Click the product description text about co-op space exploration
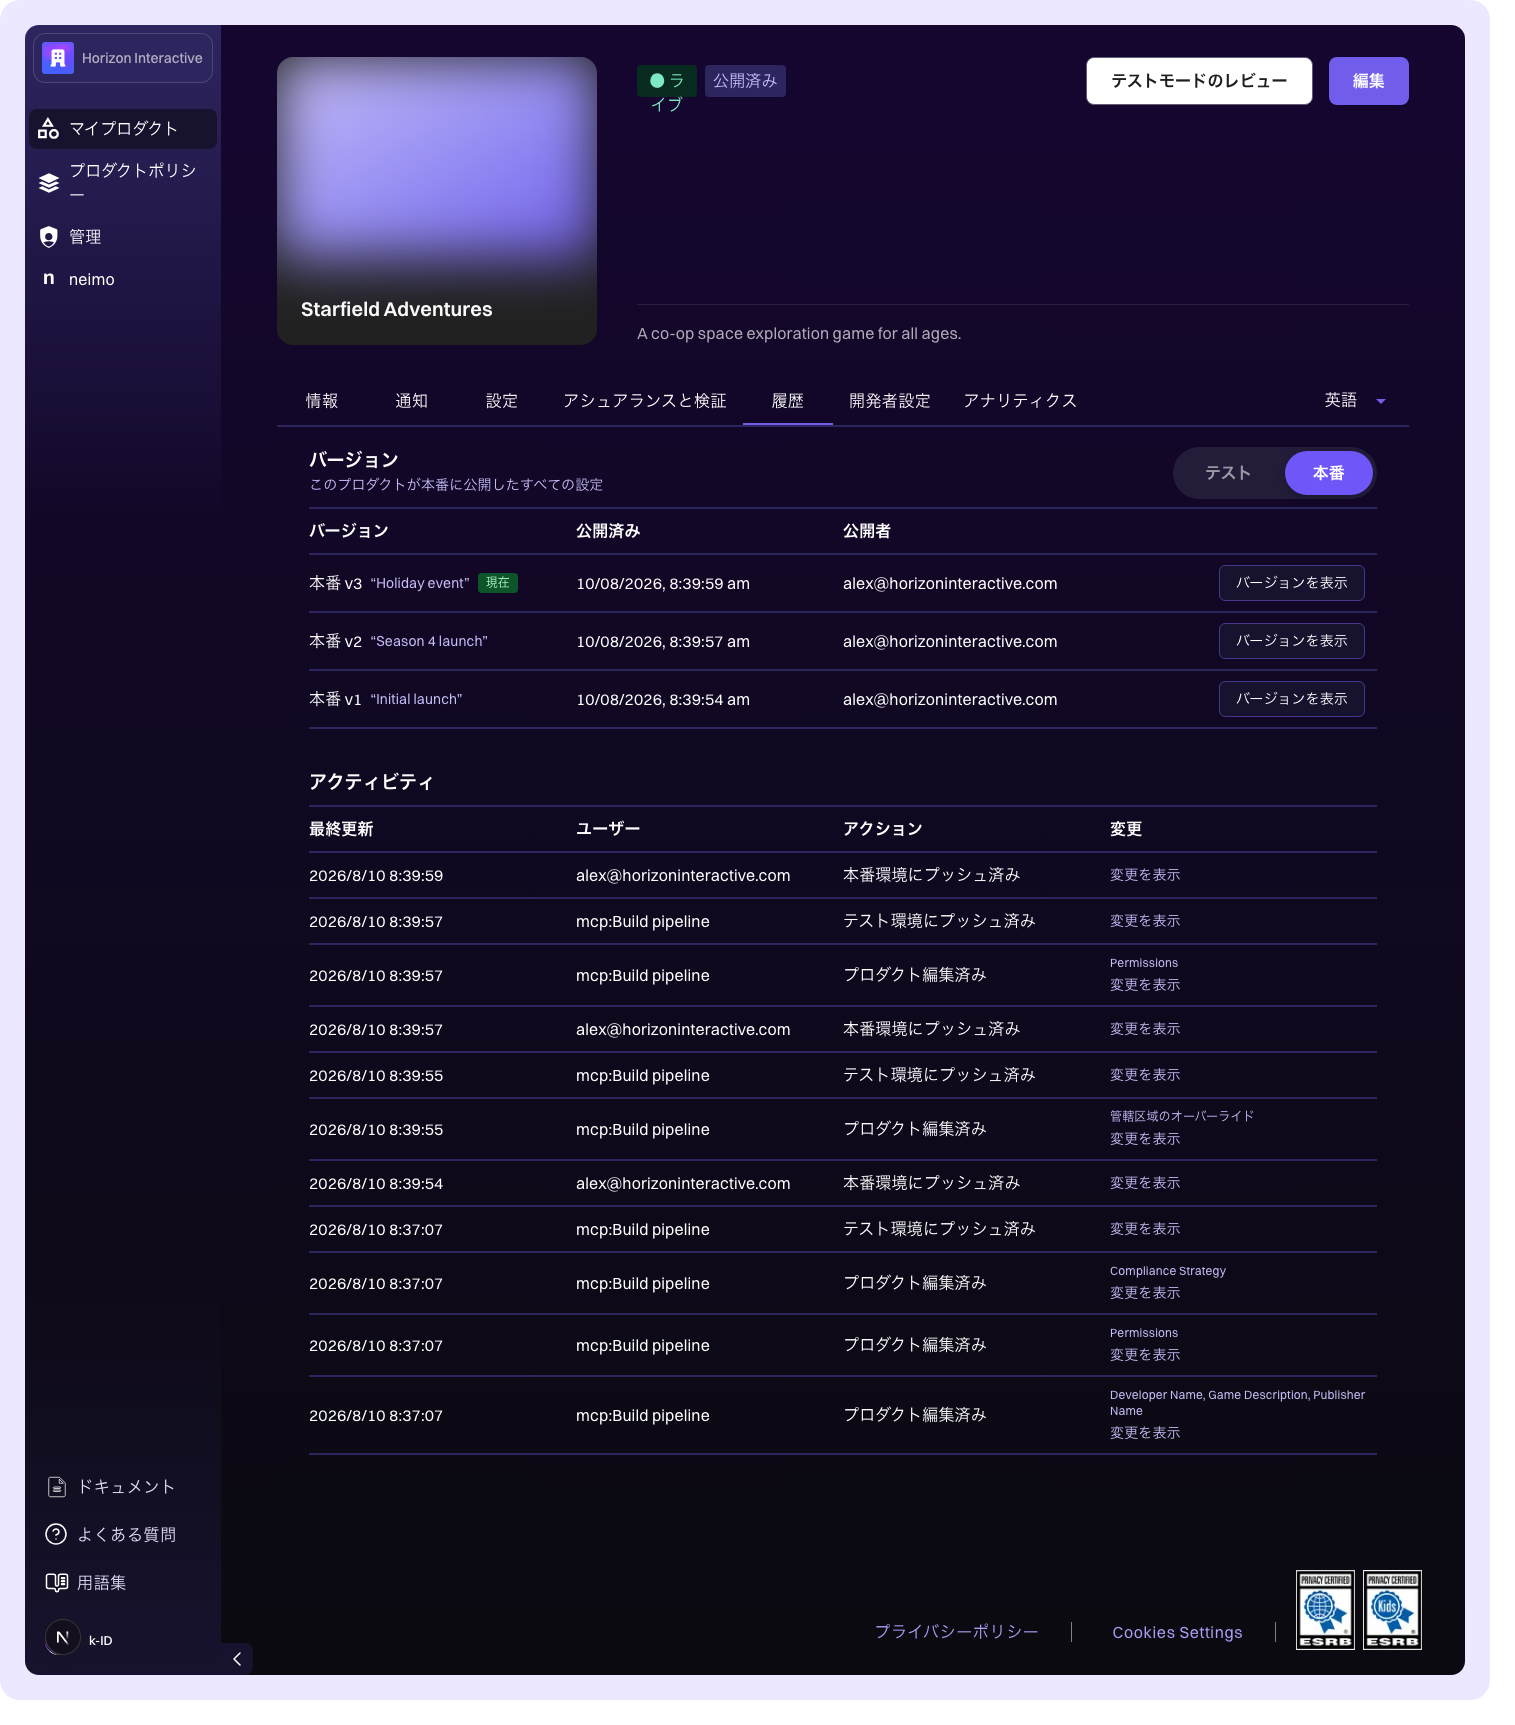Screen dimensions: 1515x1725 point(799,334)
